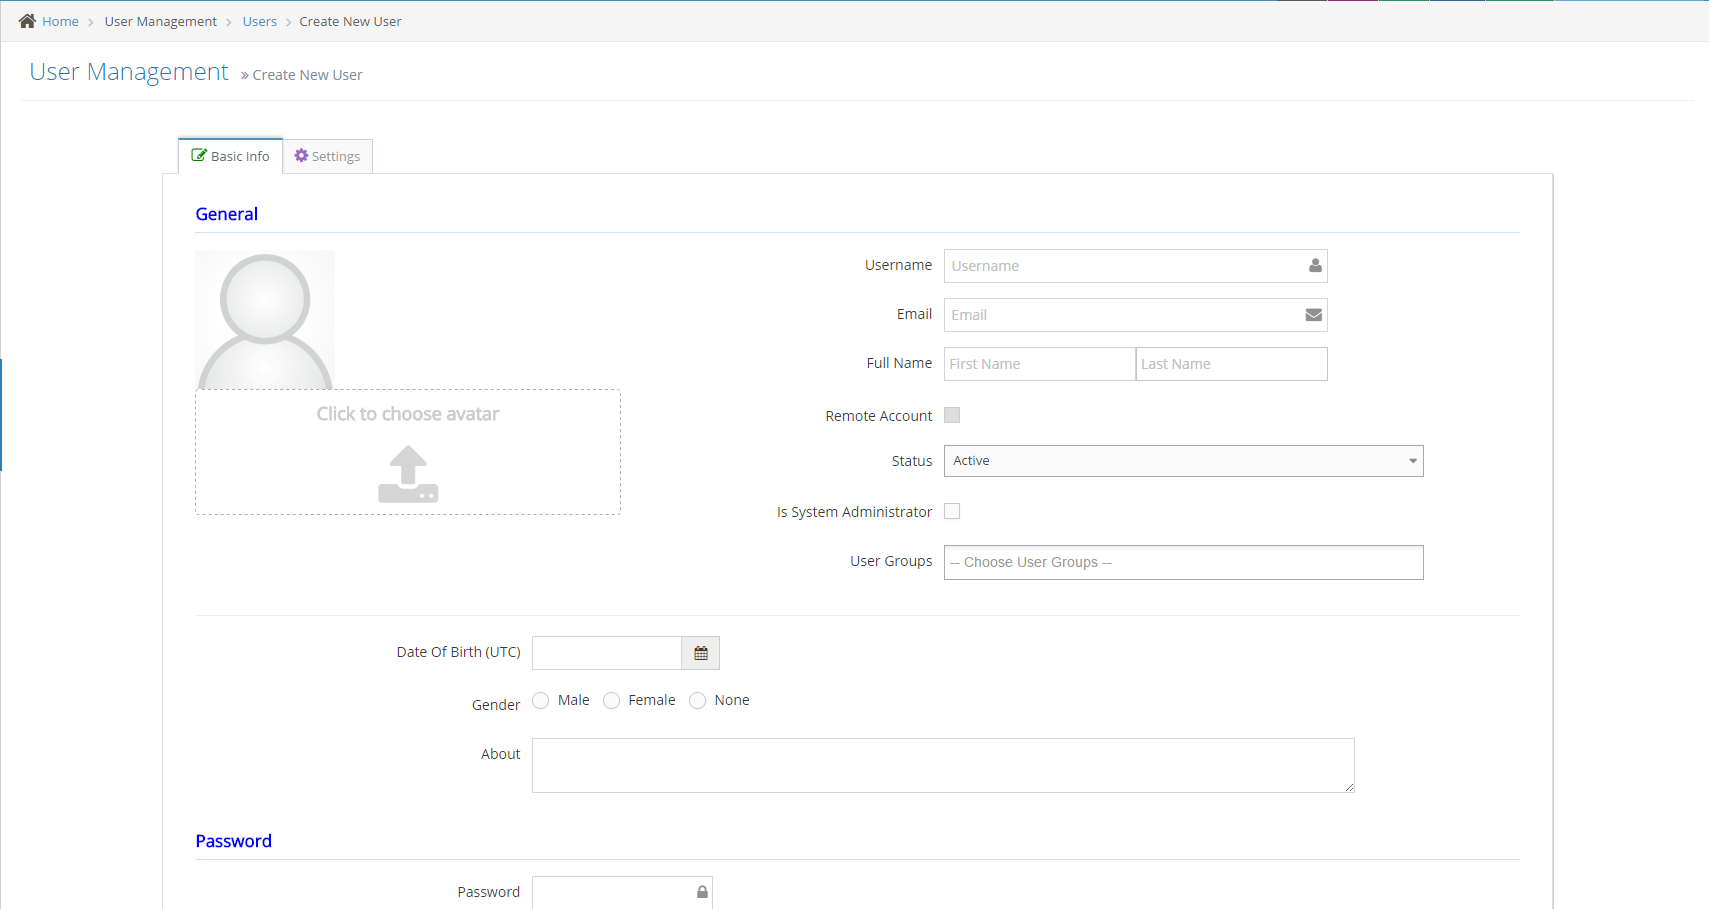Go to Users breadcrumb link
Image resolution: width=1709 pixels, height=909 pixels.
click(x=259, y=21)
